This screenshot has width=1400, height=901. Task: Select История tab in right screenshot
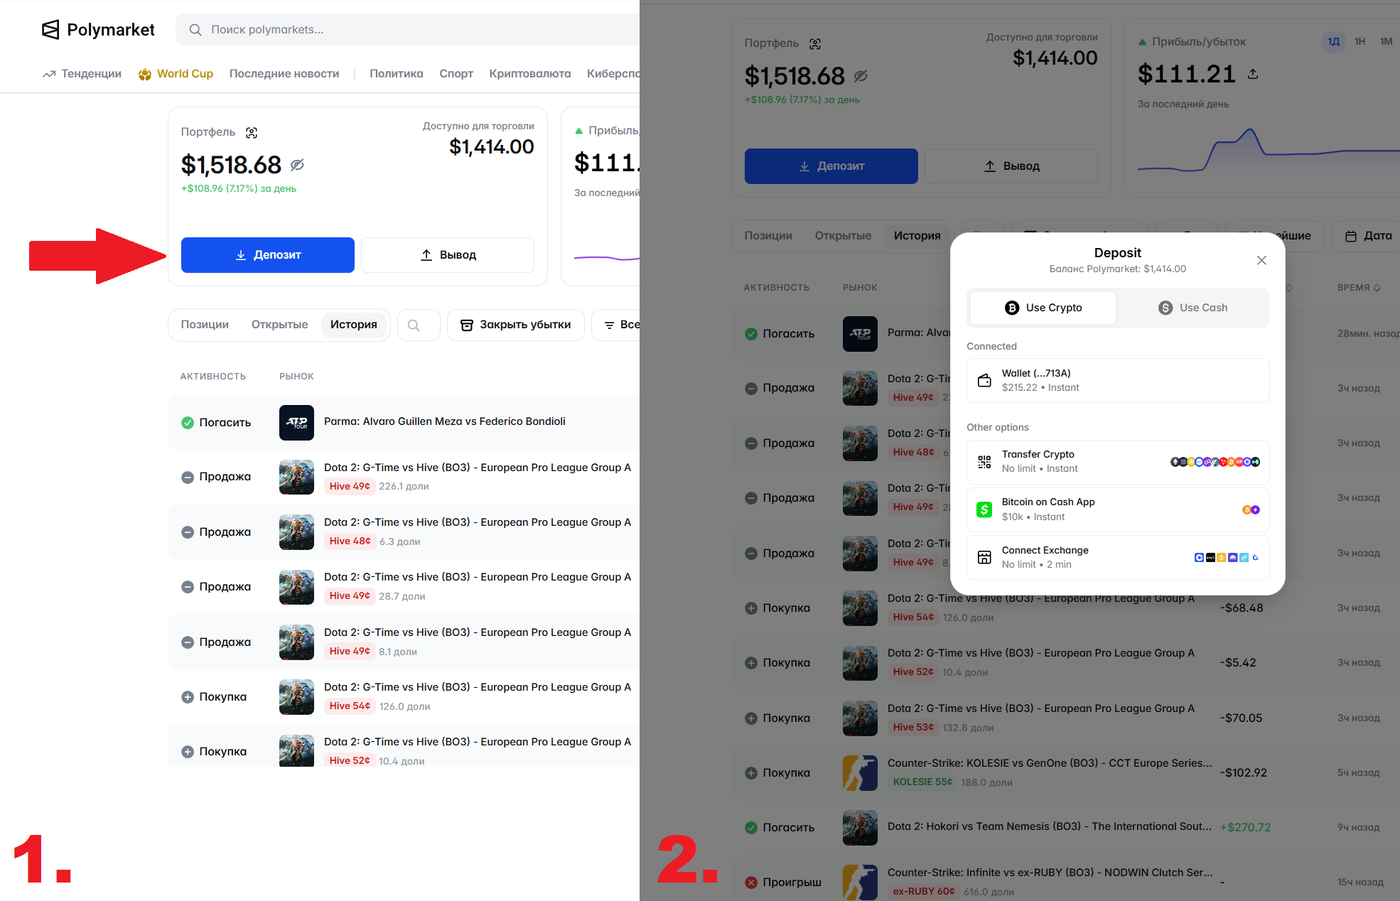(917, 236)
